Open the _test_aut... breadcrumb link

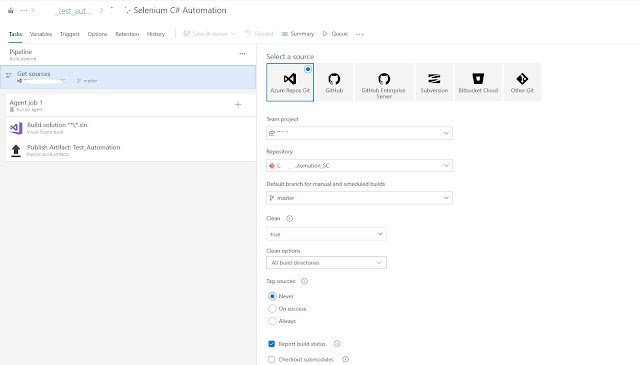73,11
